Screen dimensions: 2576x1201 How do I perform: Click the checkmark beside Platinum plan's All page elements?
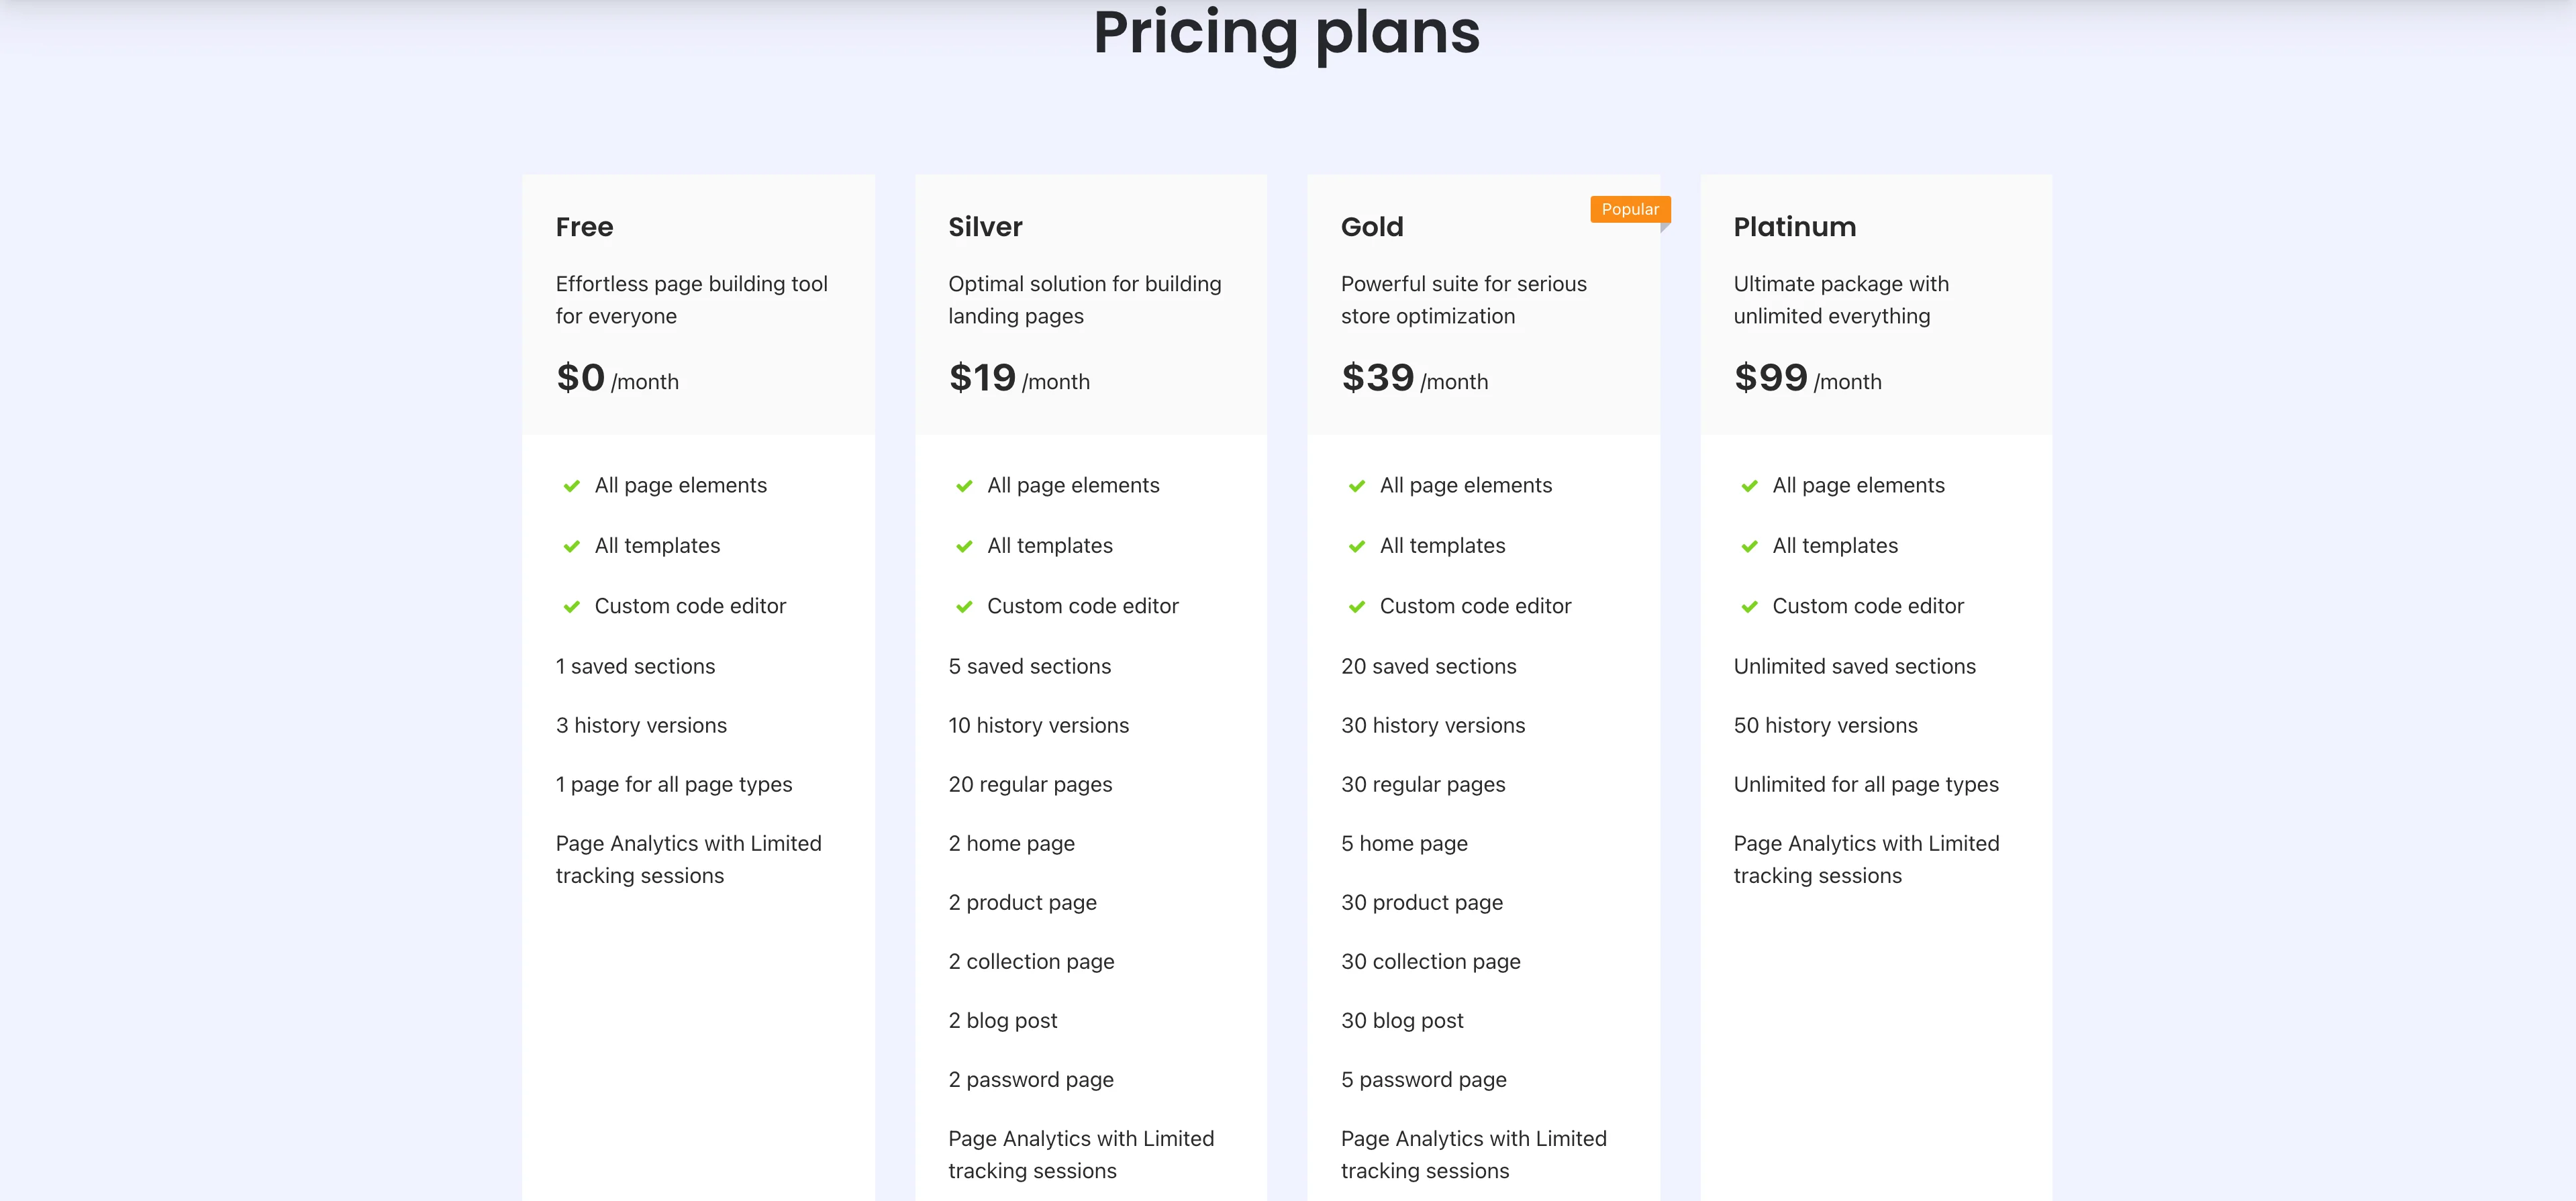click(1749, 486)
